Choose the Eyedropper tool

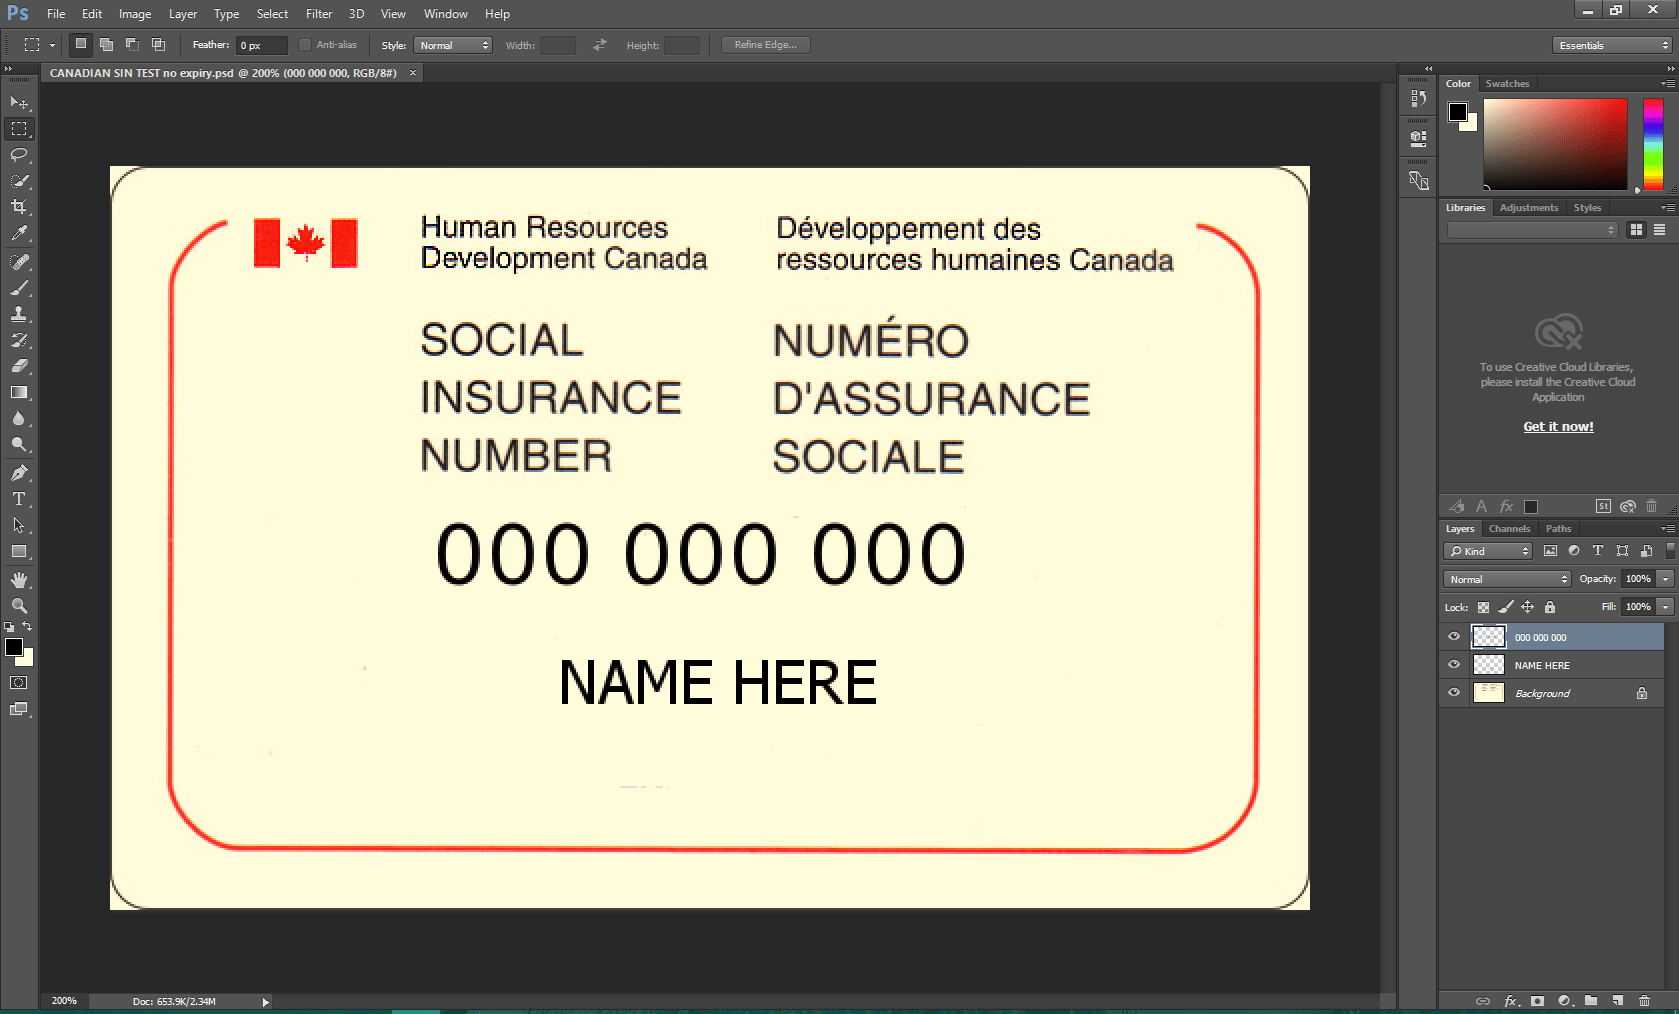tap(18, 232)
